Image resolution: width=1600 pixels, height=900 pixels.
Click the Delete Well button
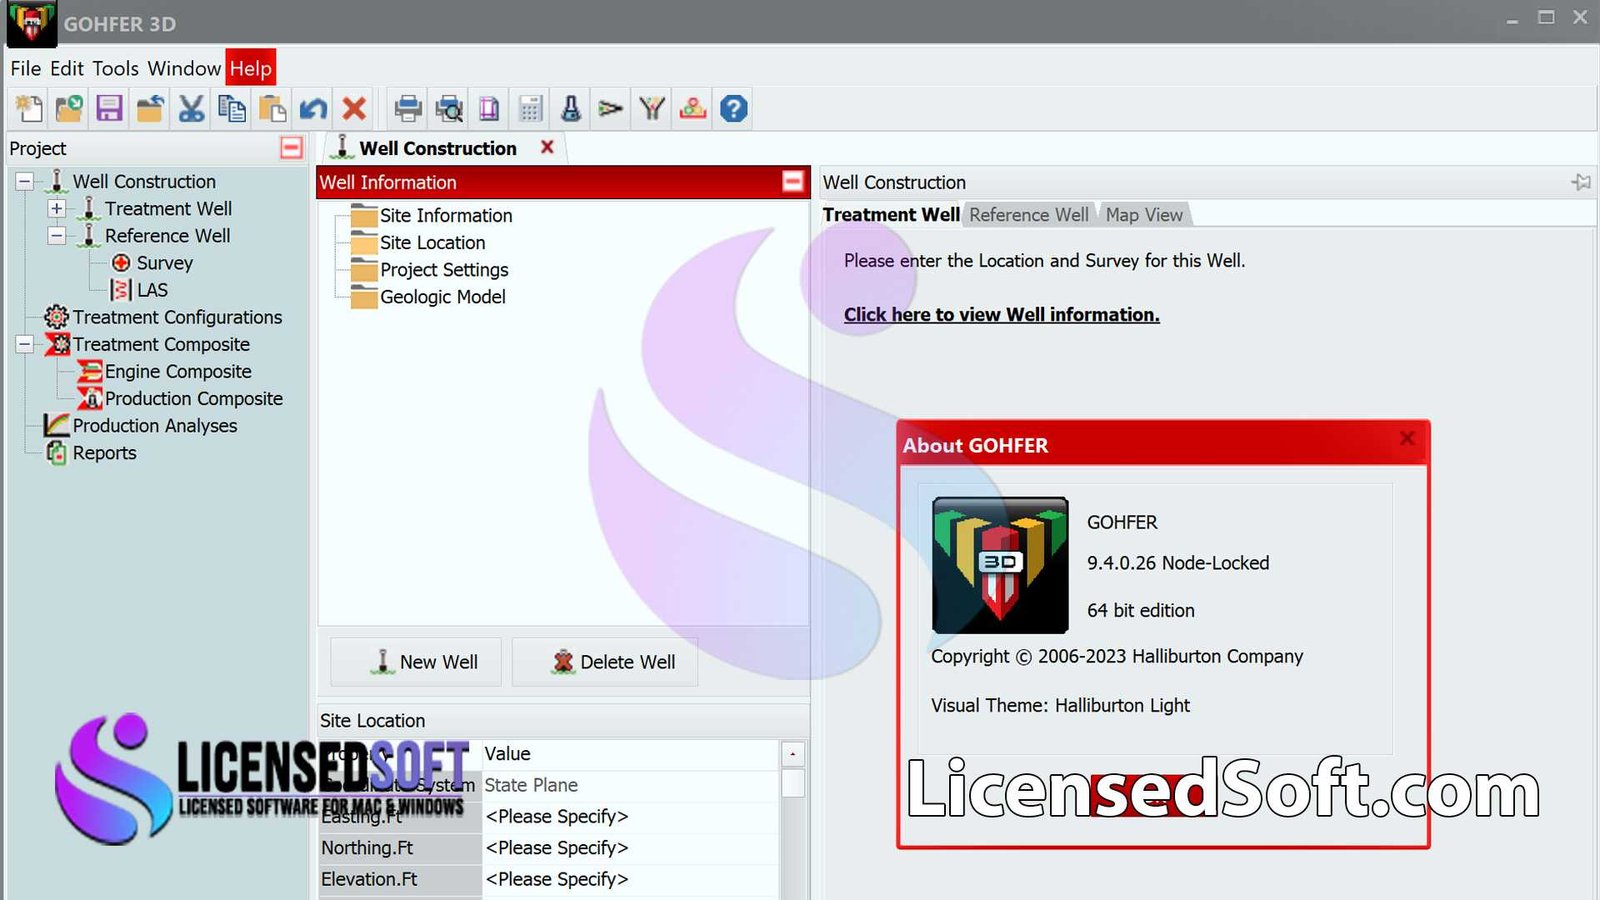tap(605, 662)
